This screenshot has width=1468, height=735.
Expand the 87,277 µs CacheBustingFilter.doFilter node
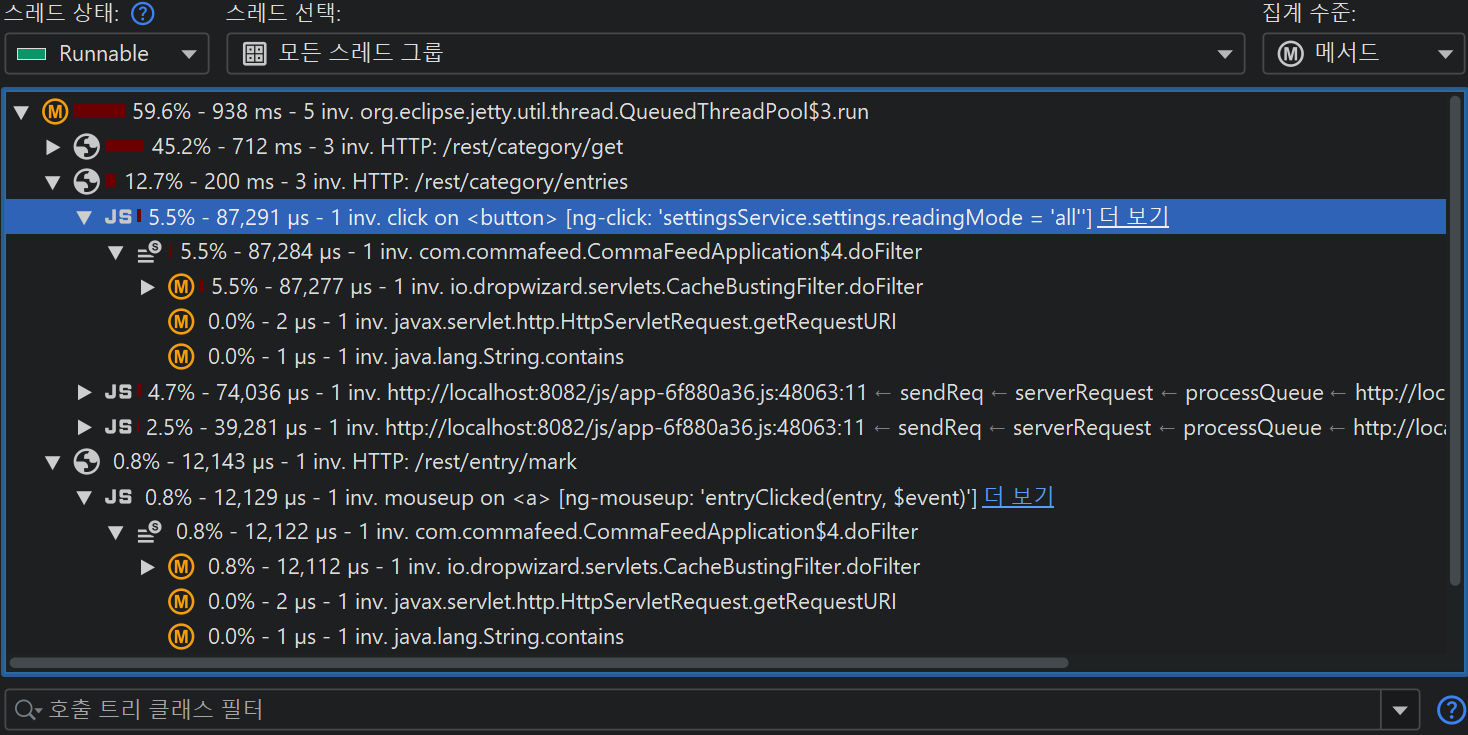pos(148,287)
